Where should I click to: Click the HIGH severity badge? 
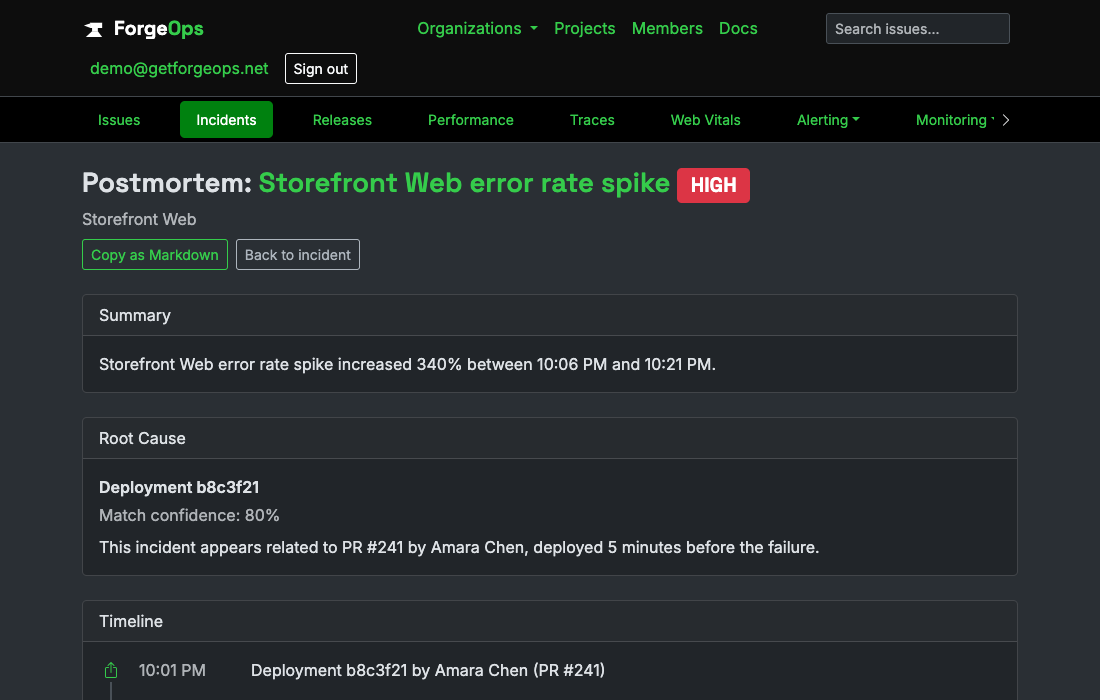point(713,185)
